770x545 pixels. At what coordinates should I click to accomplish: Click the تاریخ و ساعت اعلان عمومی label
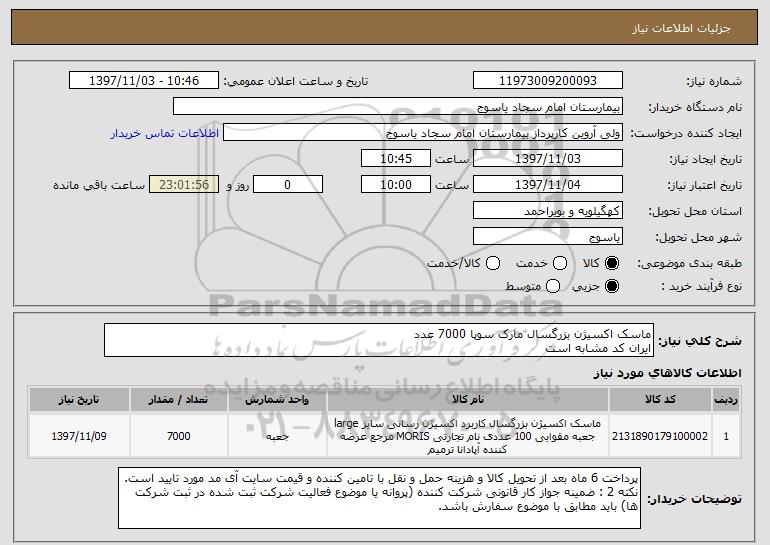coord(296,81)
